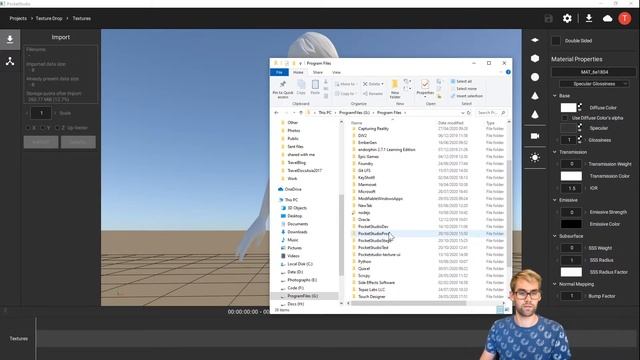Click the Explorer back arrow

tap(276, 113)
